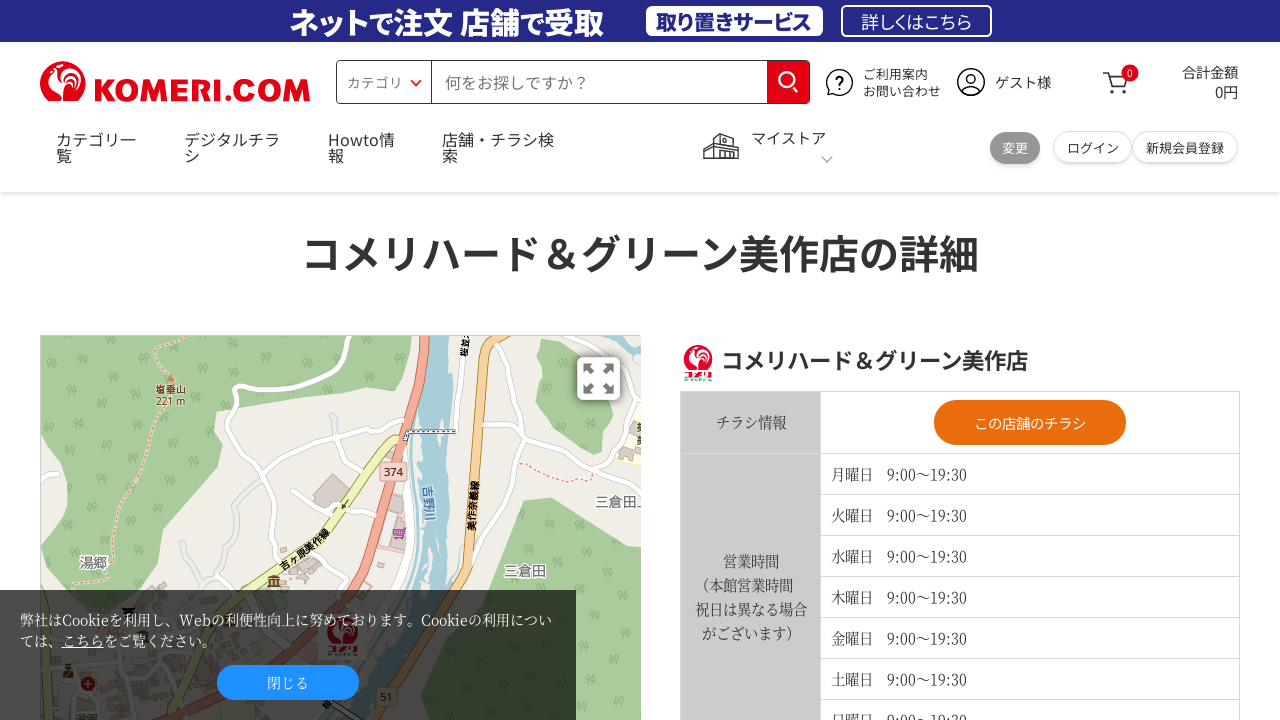This screenshot has height=720, width=1280.
Task: Click the search input field
Action: point(598,82)
